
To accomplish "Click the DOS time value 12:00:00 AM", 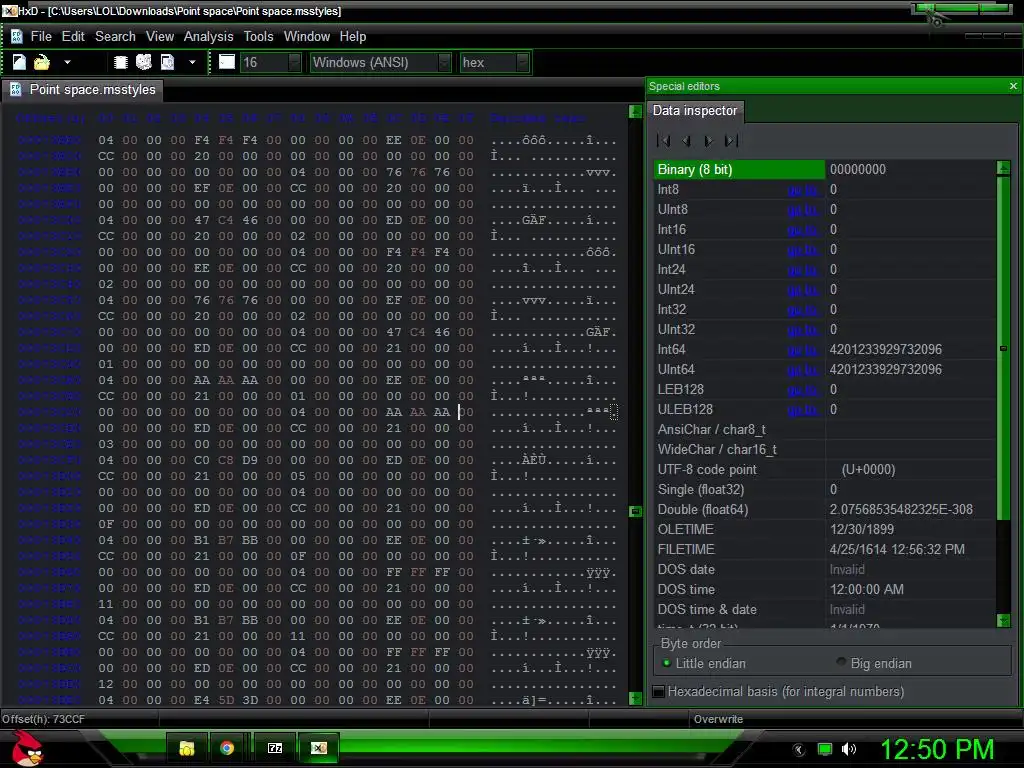I will click(866, 589).
